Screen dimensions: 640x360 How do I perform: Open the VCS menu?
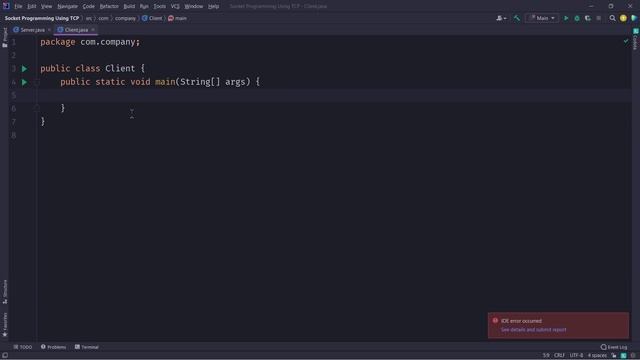tap(175, 7)
